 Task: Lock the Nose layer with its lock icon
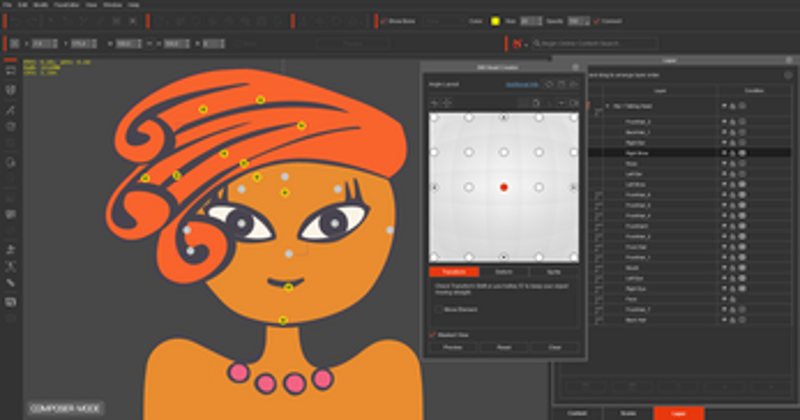(733, 164)
